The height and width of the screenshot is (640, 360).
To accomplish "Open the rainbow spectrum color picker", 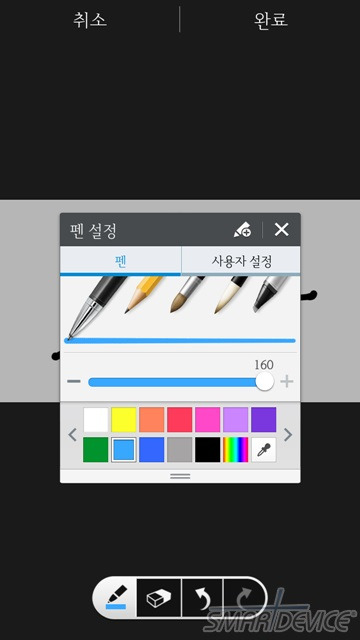I will [236, 450].
